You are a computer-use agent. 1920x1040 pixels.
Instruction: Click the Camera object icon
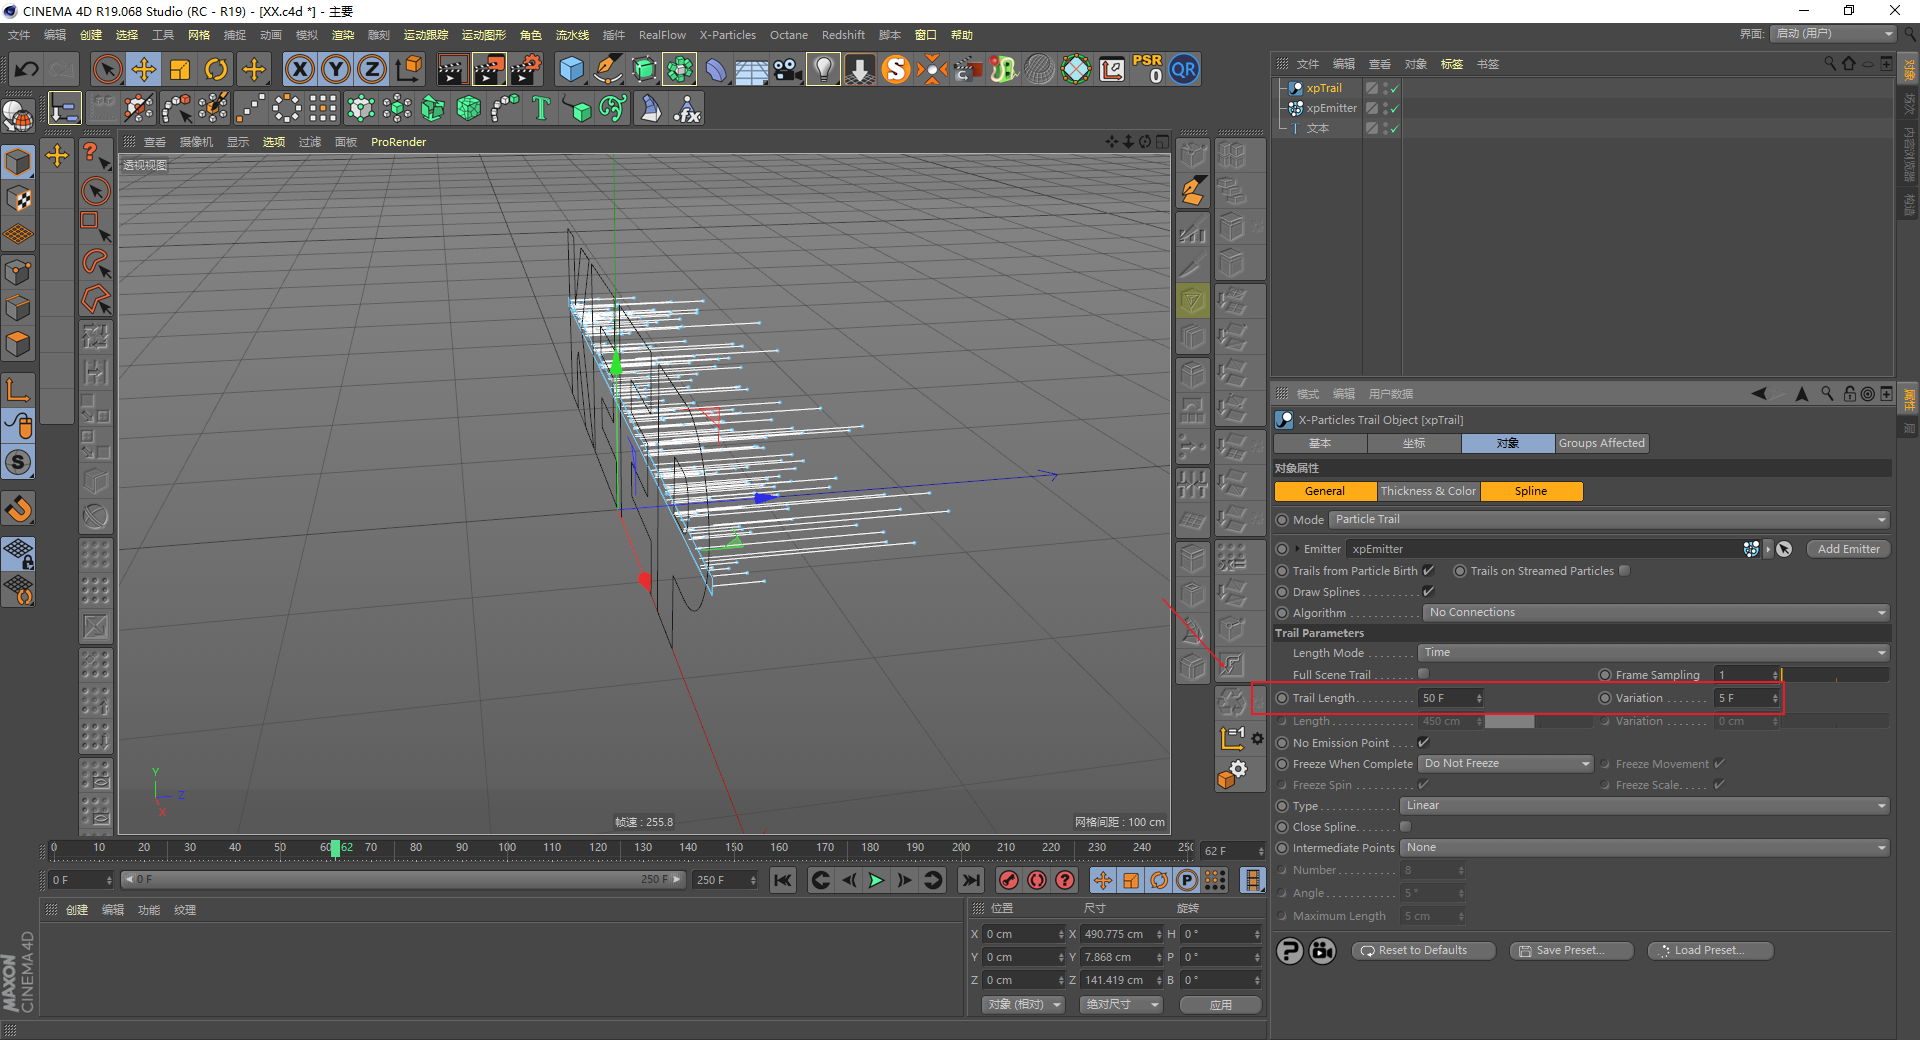coord(788,69)
